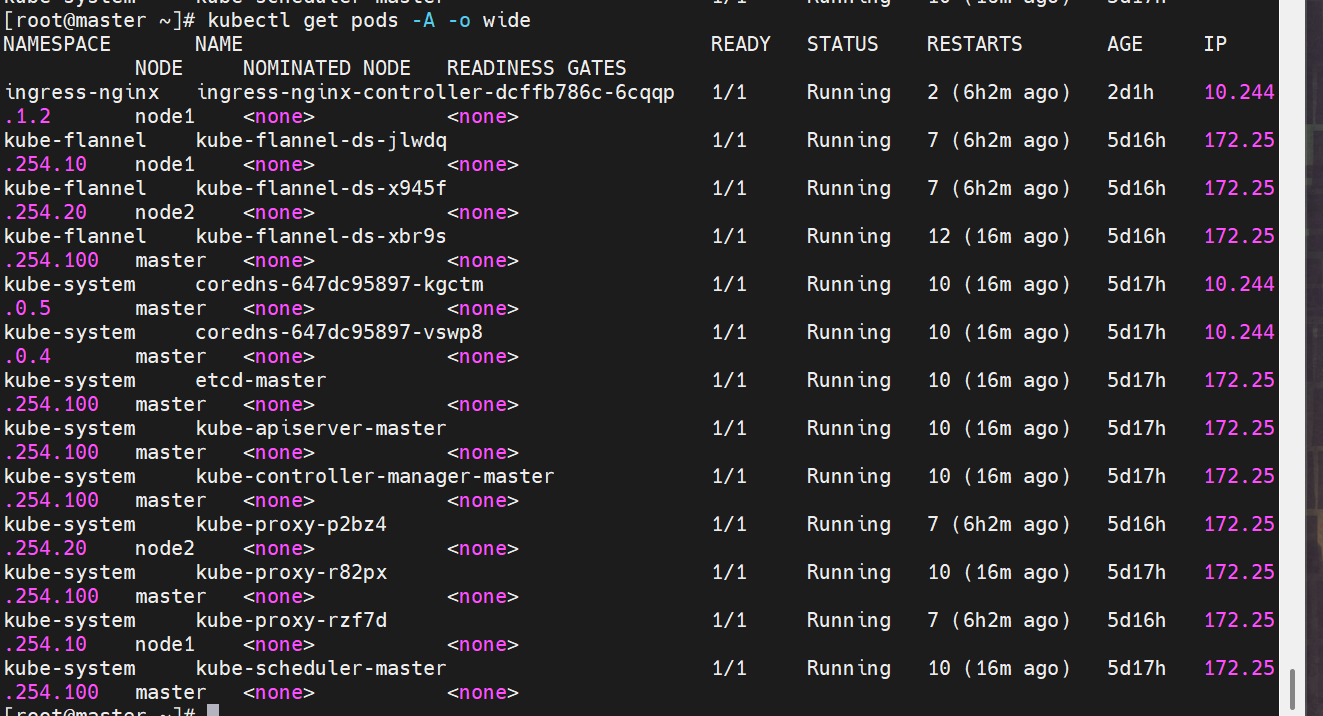
Task: Select the NAMESPACE column header
Action: [x=57, y=44]
